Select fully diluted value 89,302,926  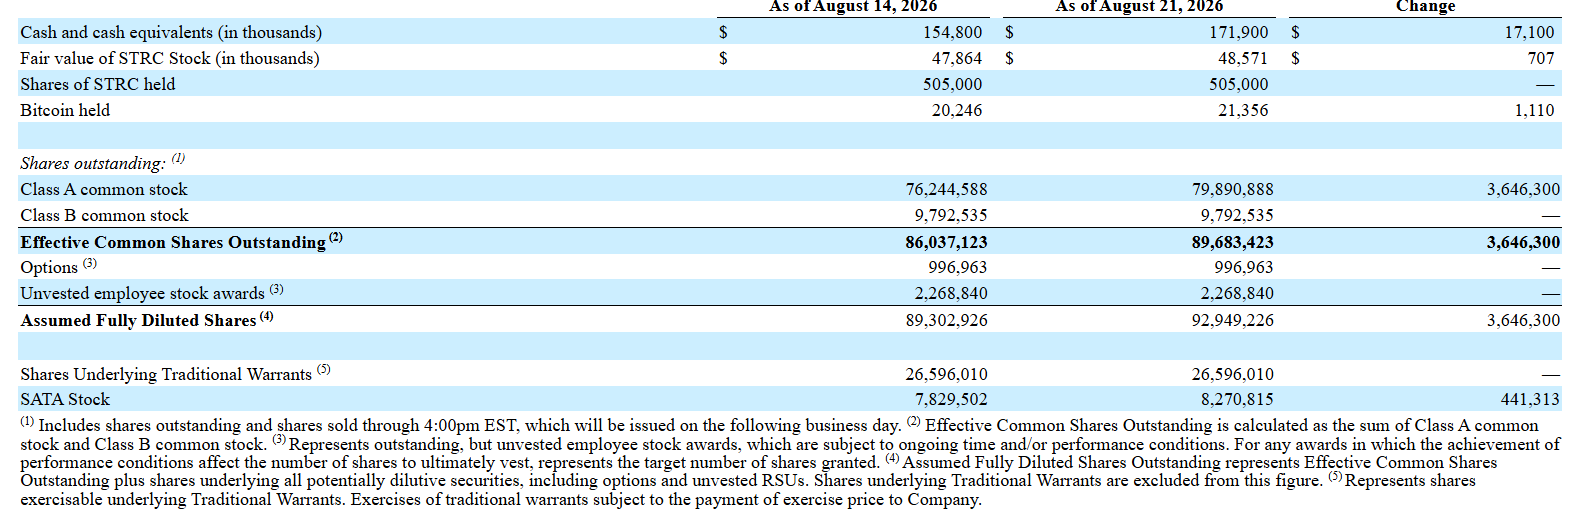tap(946, 320)
